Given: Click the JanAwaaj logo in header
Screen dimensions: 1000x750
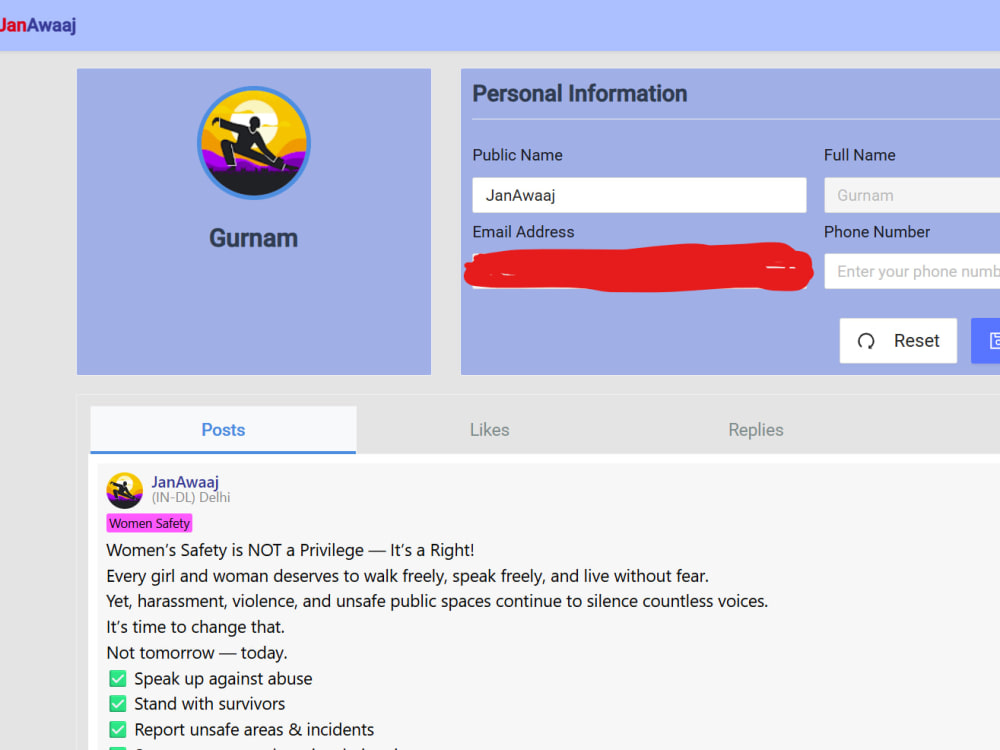Looking at the screenshot, I should point(38,25).
